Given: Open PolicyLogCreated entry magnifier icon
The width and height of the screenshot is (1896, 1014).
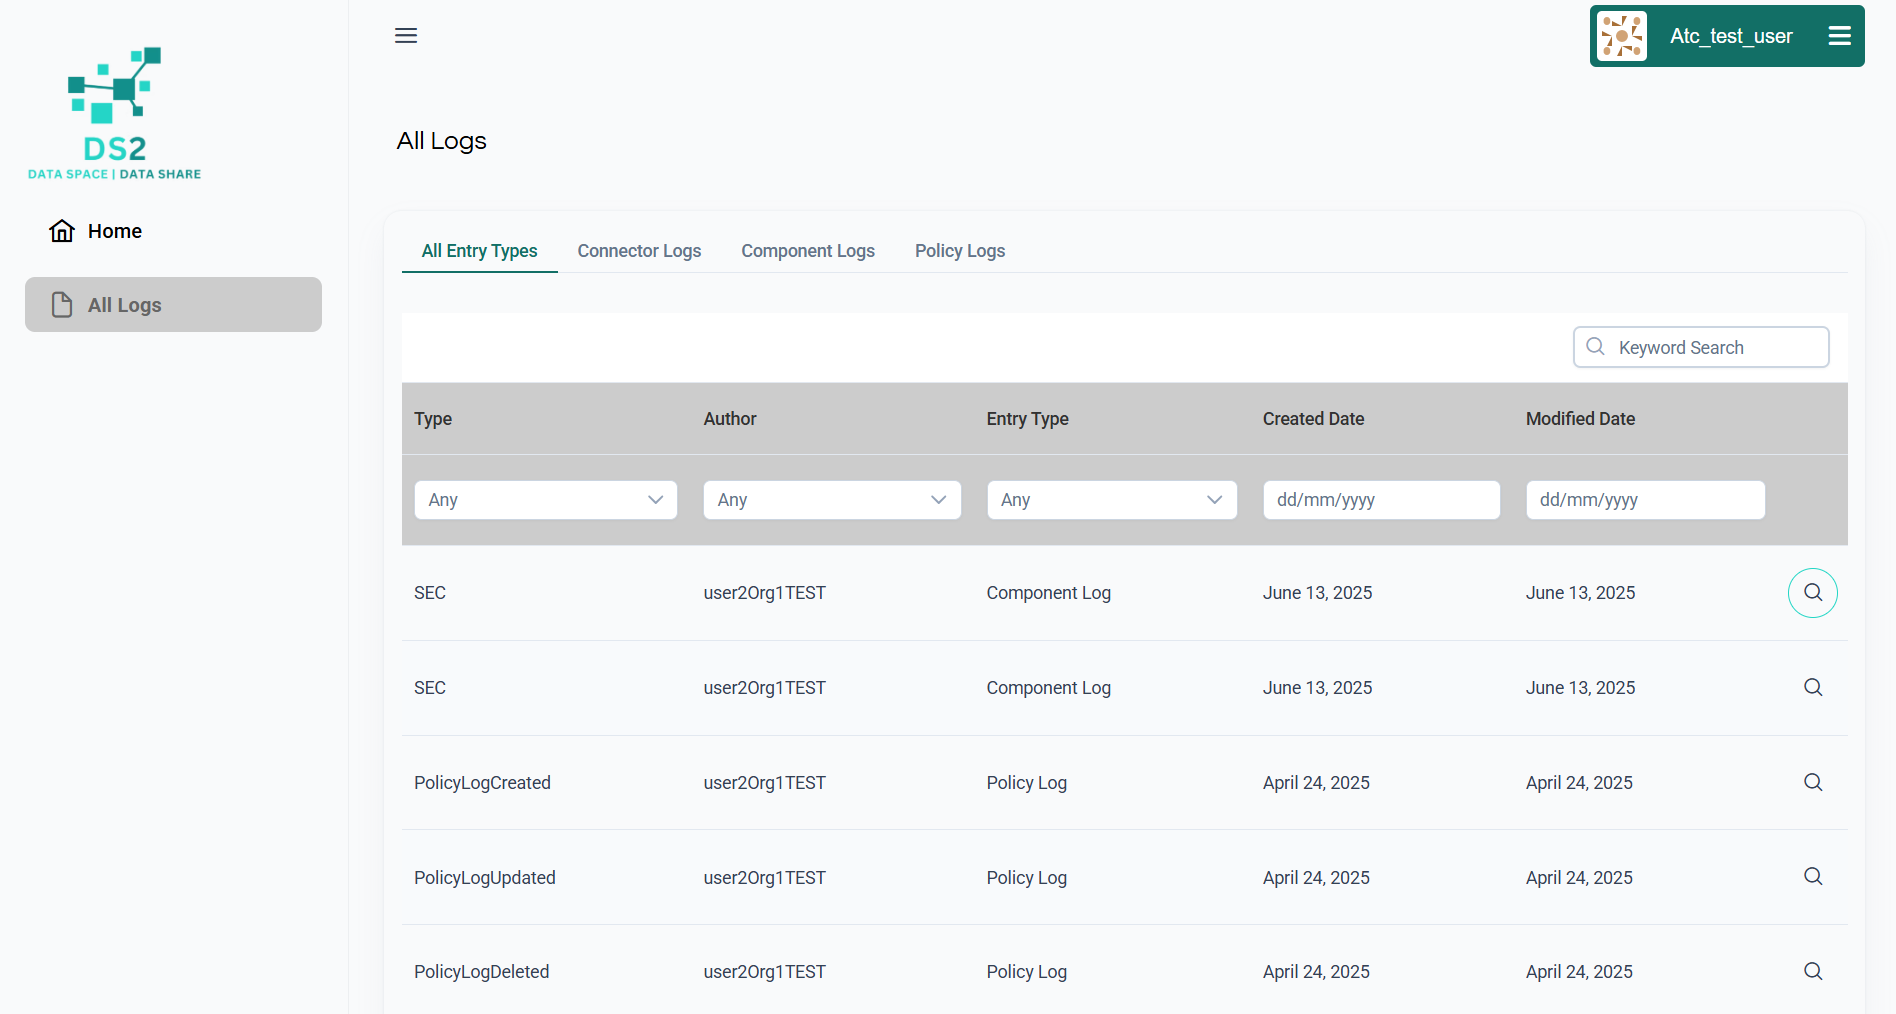Looking at the screenshot, I should 1812,783.
